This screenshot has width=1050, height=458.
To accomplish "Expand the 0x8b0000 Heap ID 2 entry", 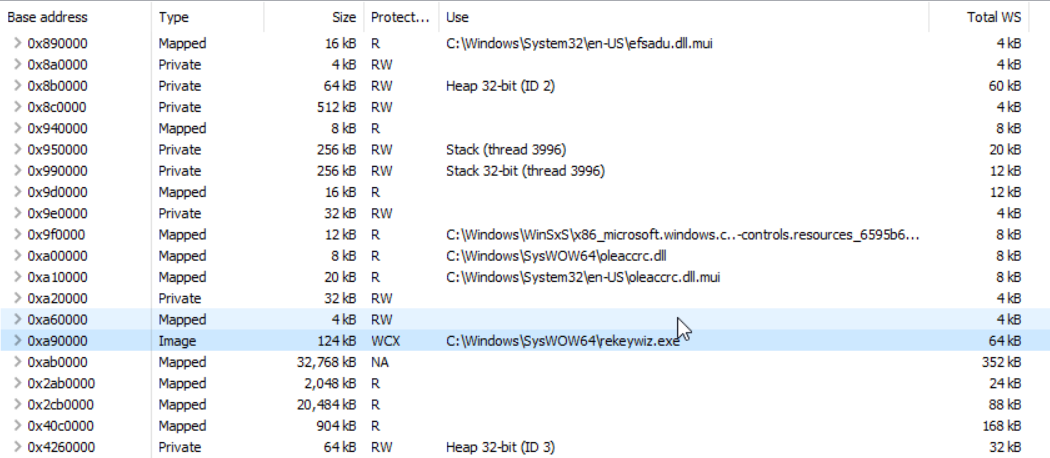I will pos(17,86).
